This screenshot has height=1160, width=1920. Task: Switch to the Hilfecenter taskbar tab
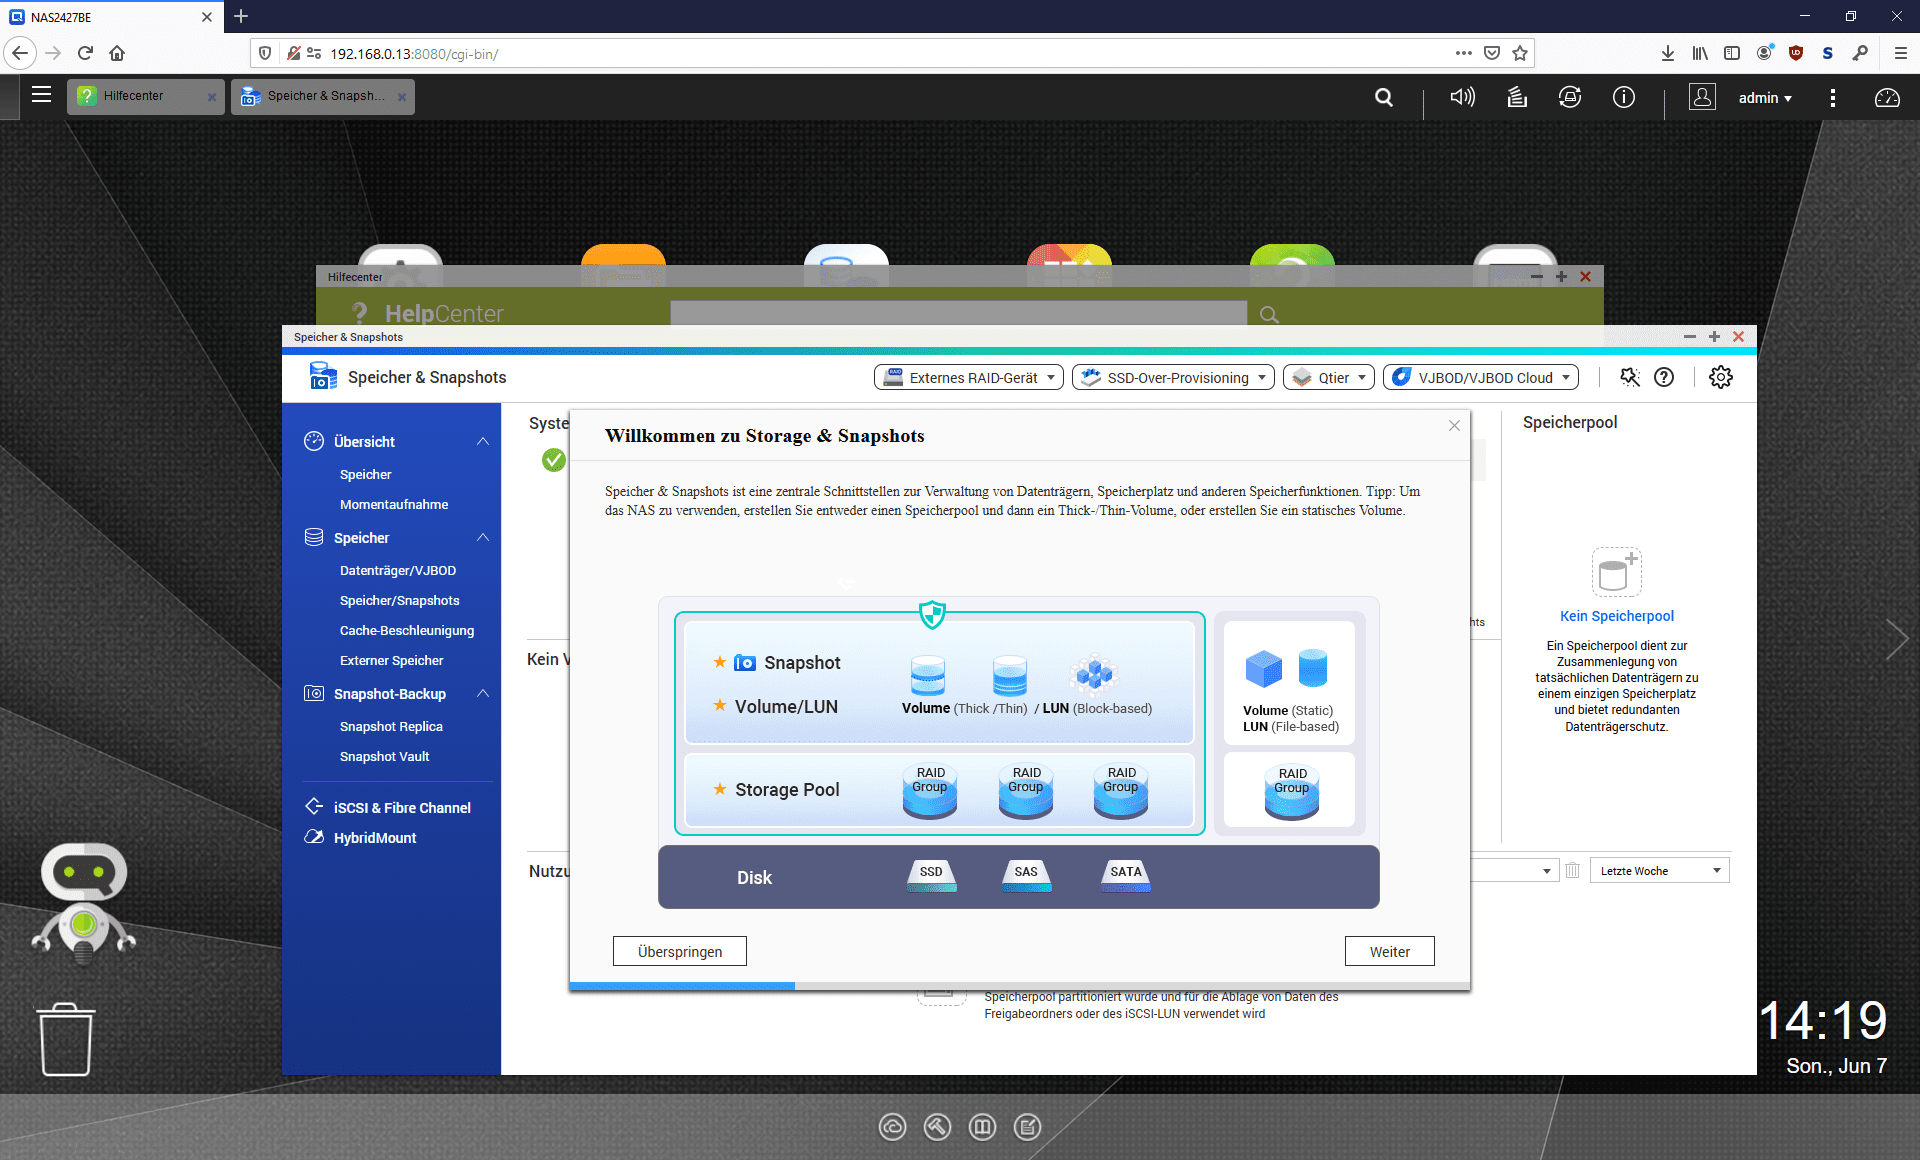coord(135,96)
